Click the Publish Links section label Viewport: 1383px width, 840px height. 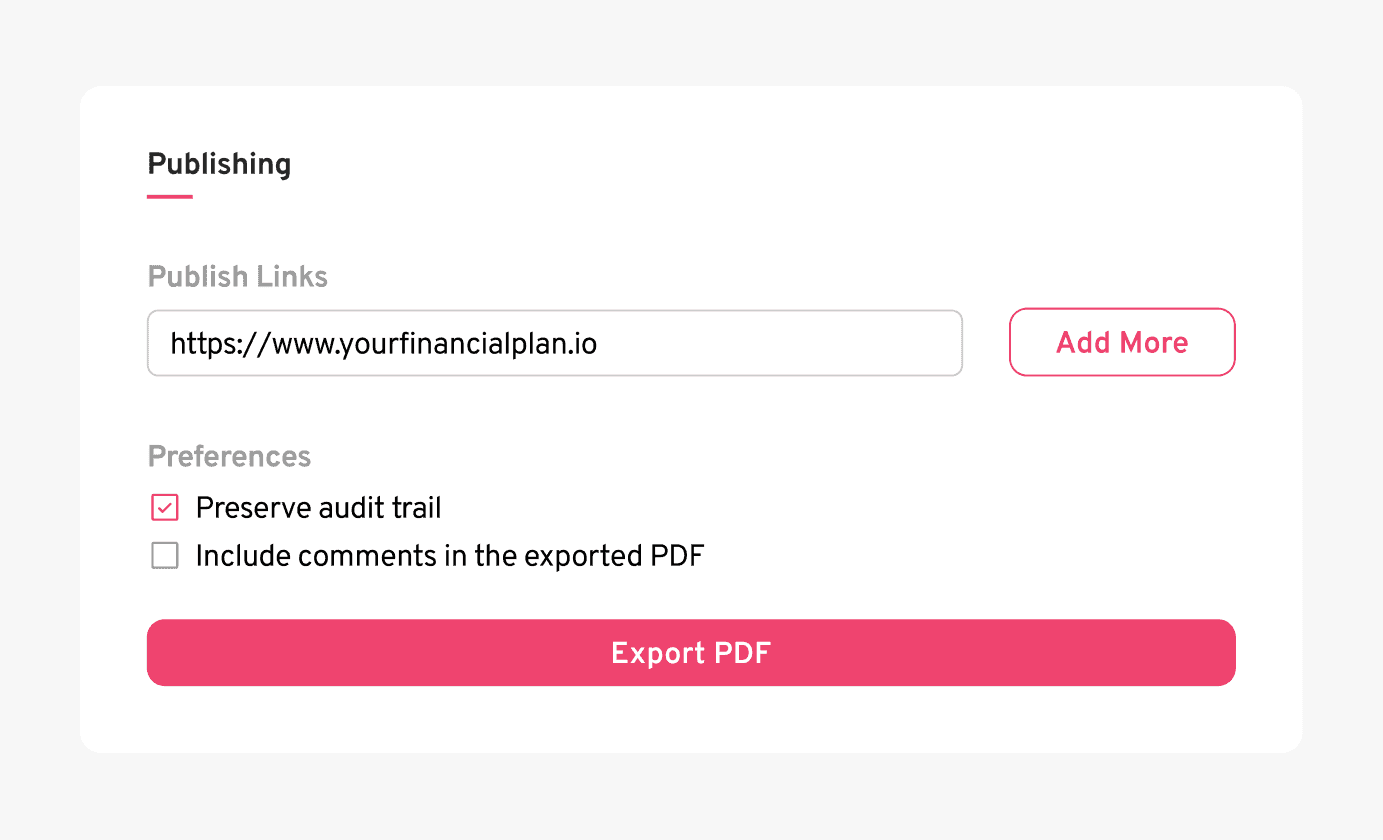pos(237,276)
